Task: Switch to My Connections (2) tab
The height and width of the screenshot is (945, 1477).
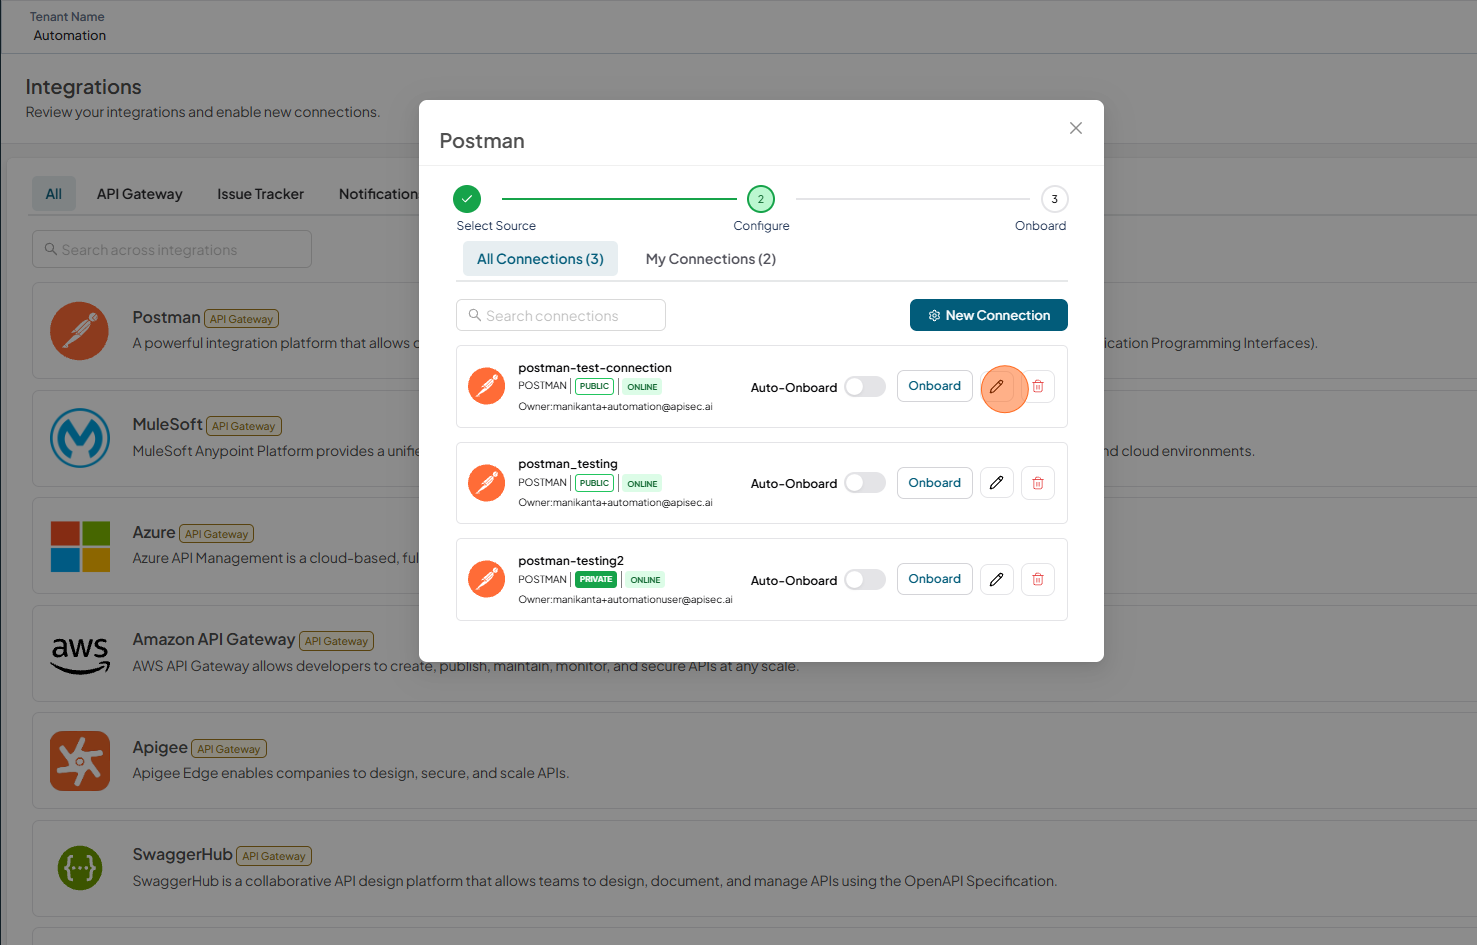Action: 711,259
